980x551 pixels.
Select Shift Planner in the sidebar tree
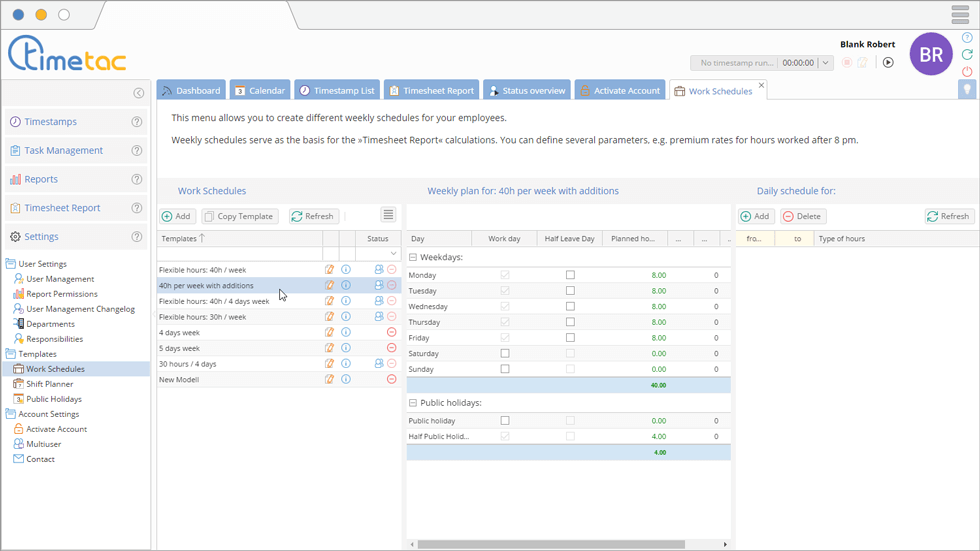(49, 384)
